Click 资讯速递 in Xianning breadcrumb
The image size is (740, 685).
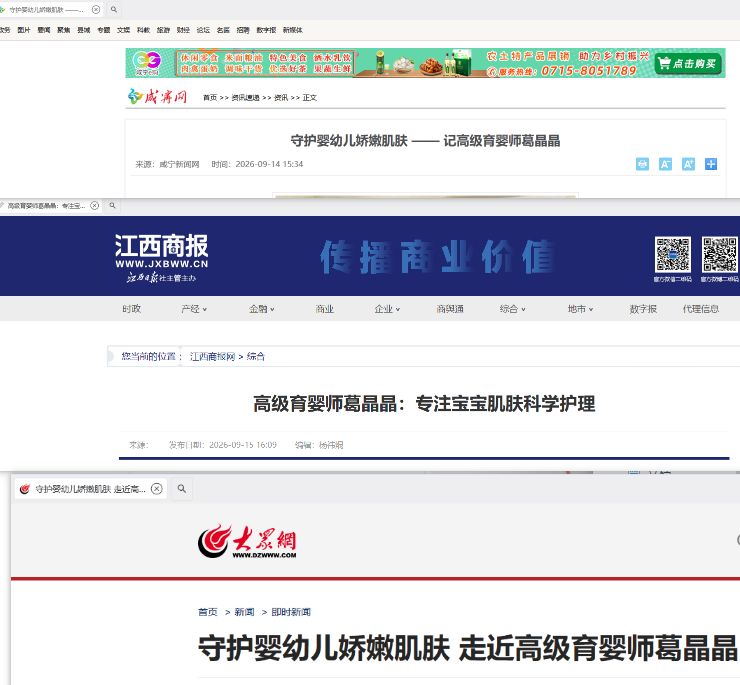245,98
